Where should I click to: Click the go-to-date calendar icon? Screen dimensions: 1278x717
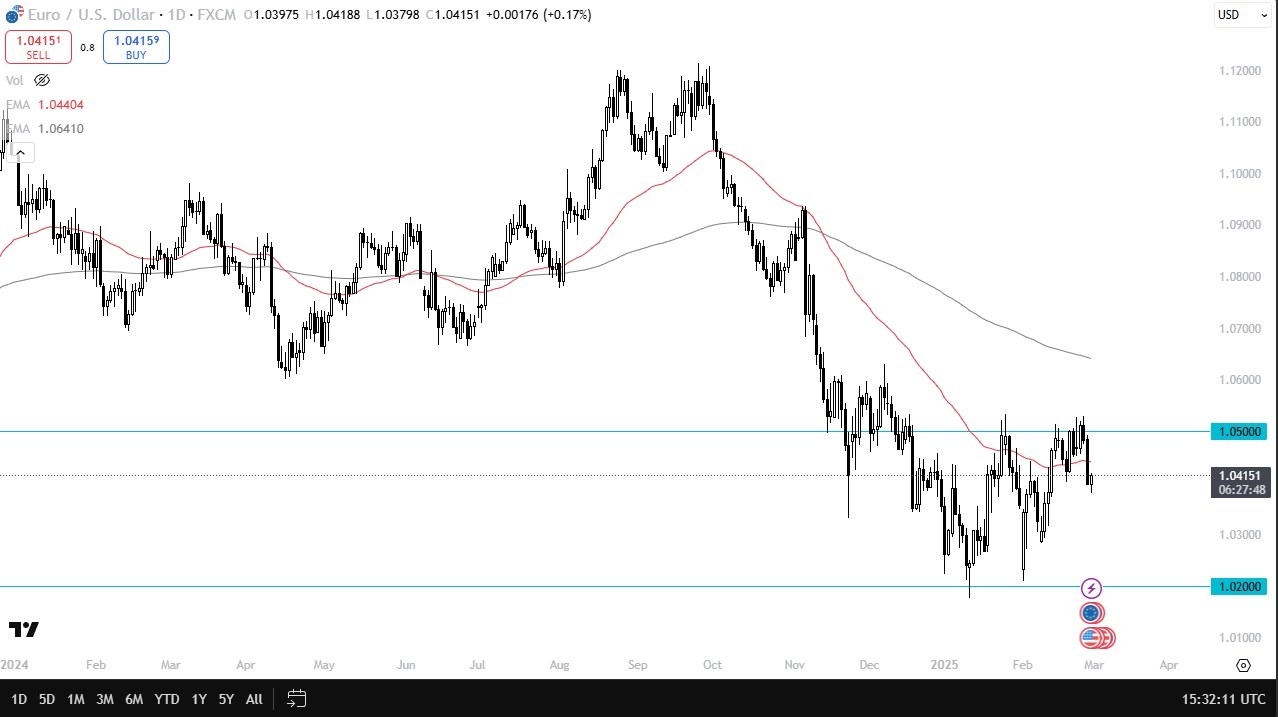click(x=296, y=698)
